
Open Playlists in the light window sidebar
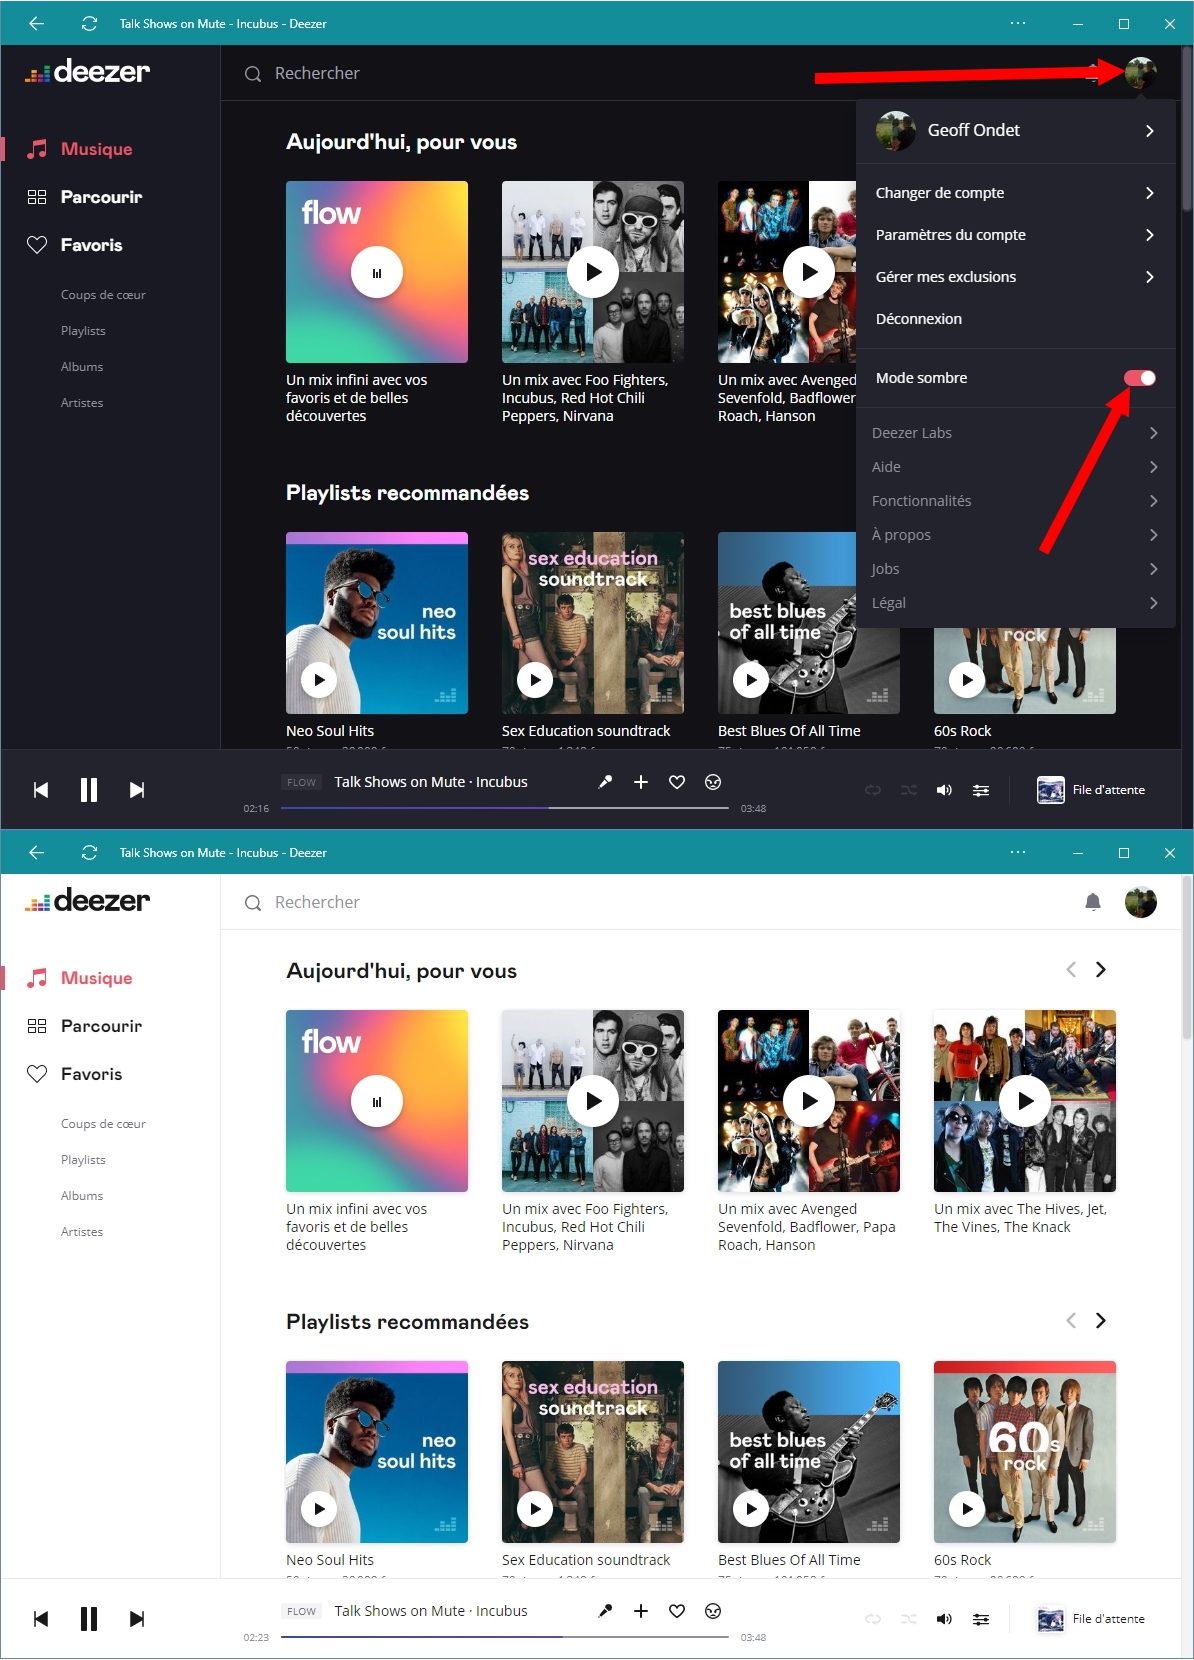click(83, 1160)
